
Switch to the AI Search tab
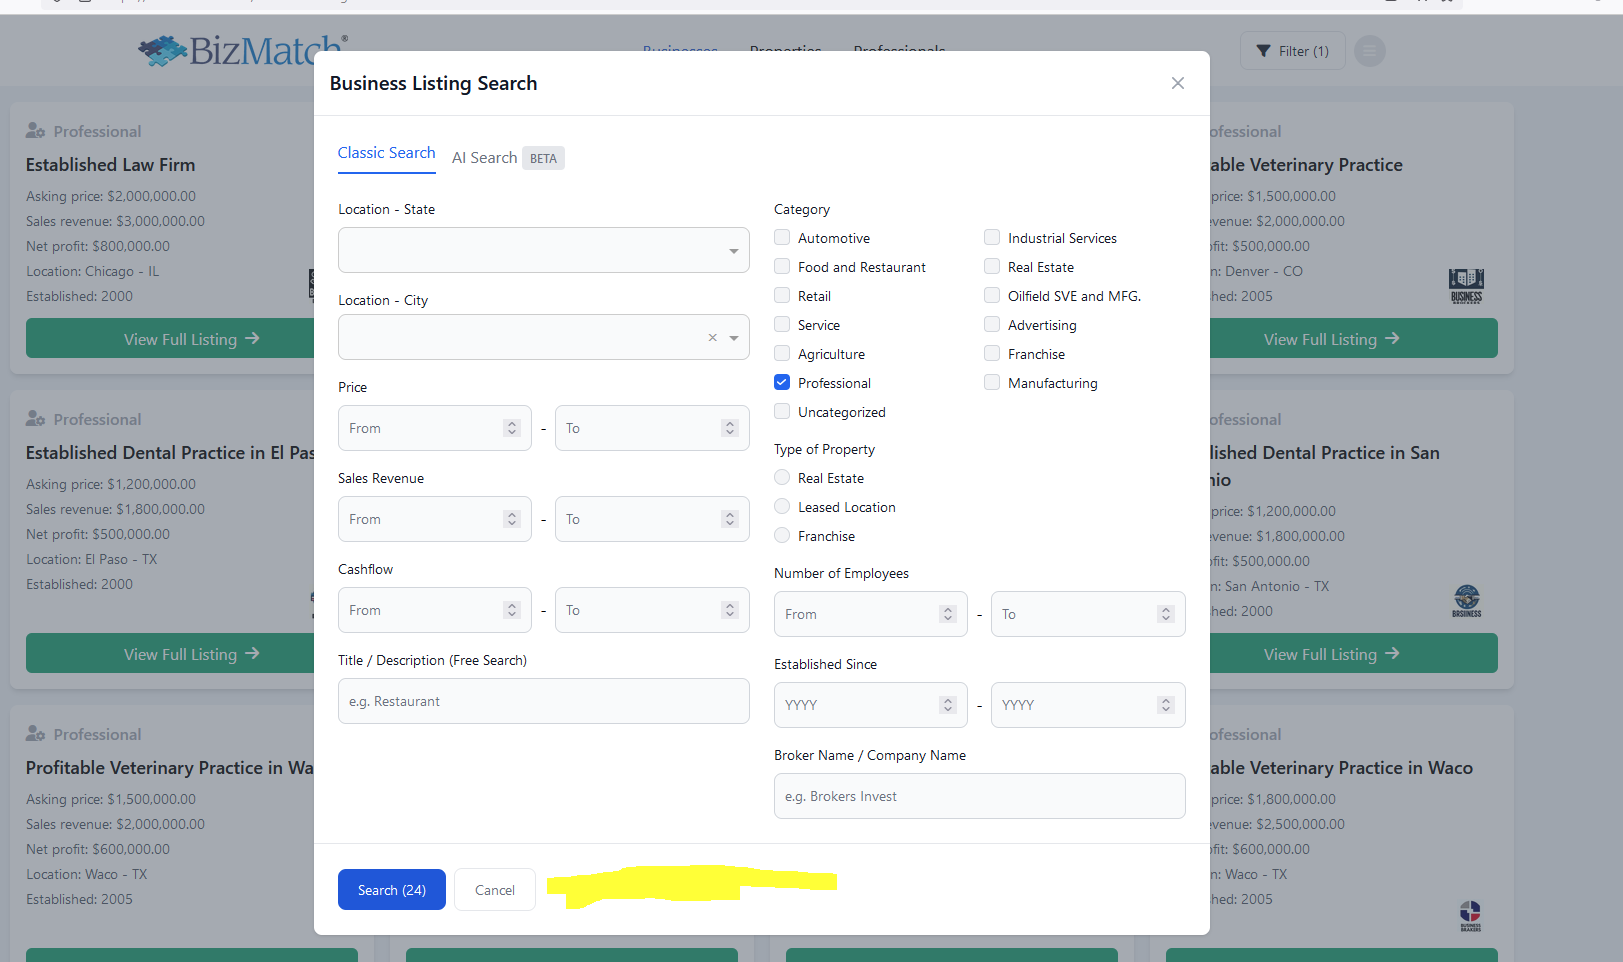[x=485, y=158]
